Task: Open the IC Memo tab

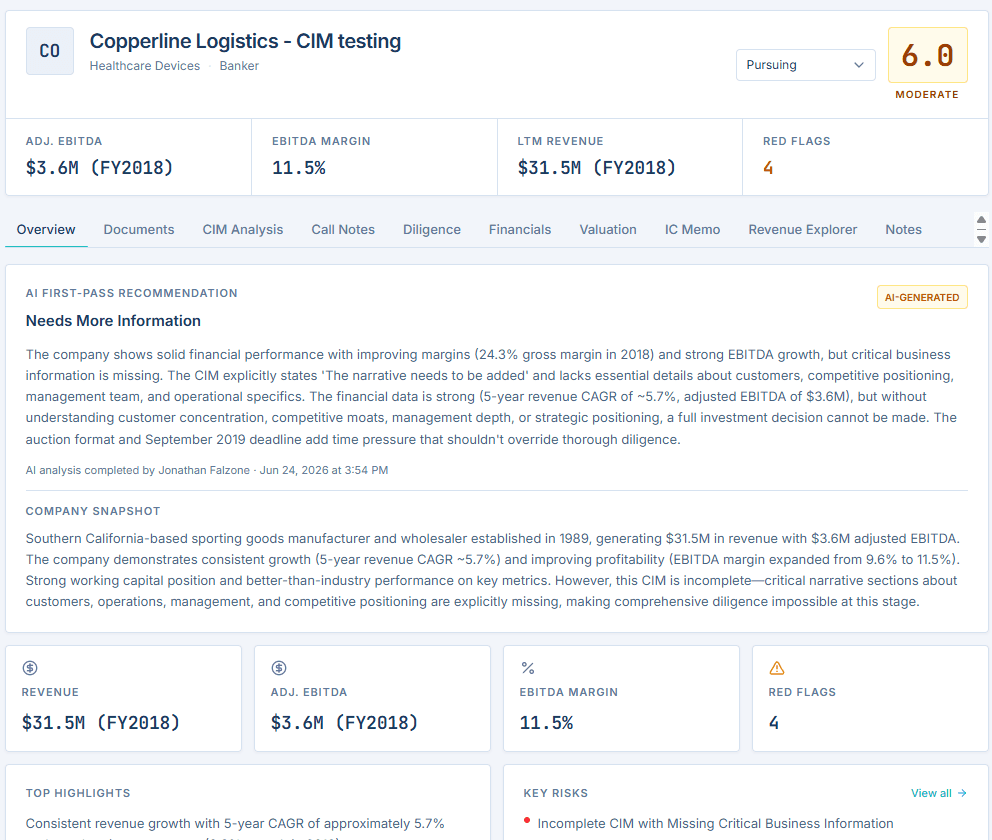Action: pyautogui.click(x=692, y=230)
